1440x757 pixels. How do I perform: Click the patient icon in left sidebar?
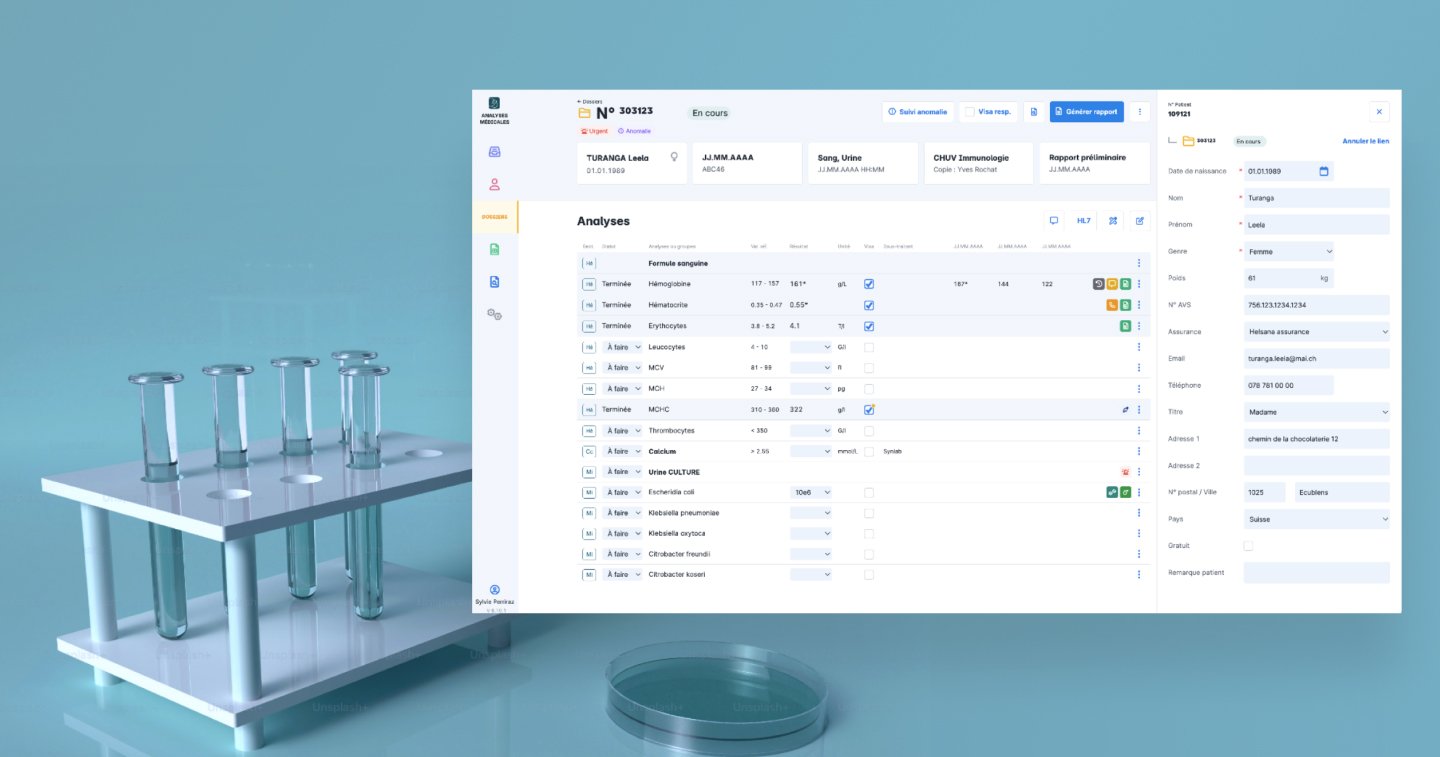(494, 184)
